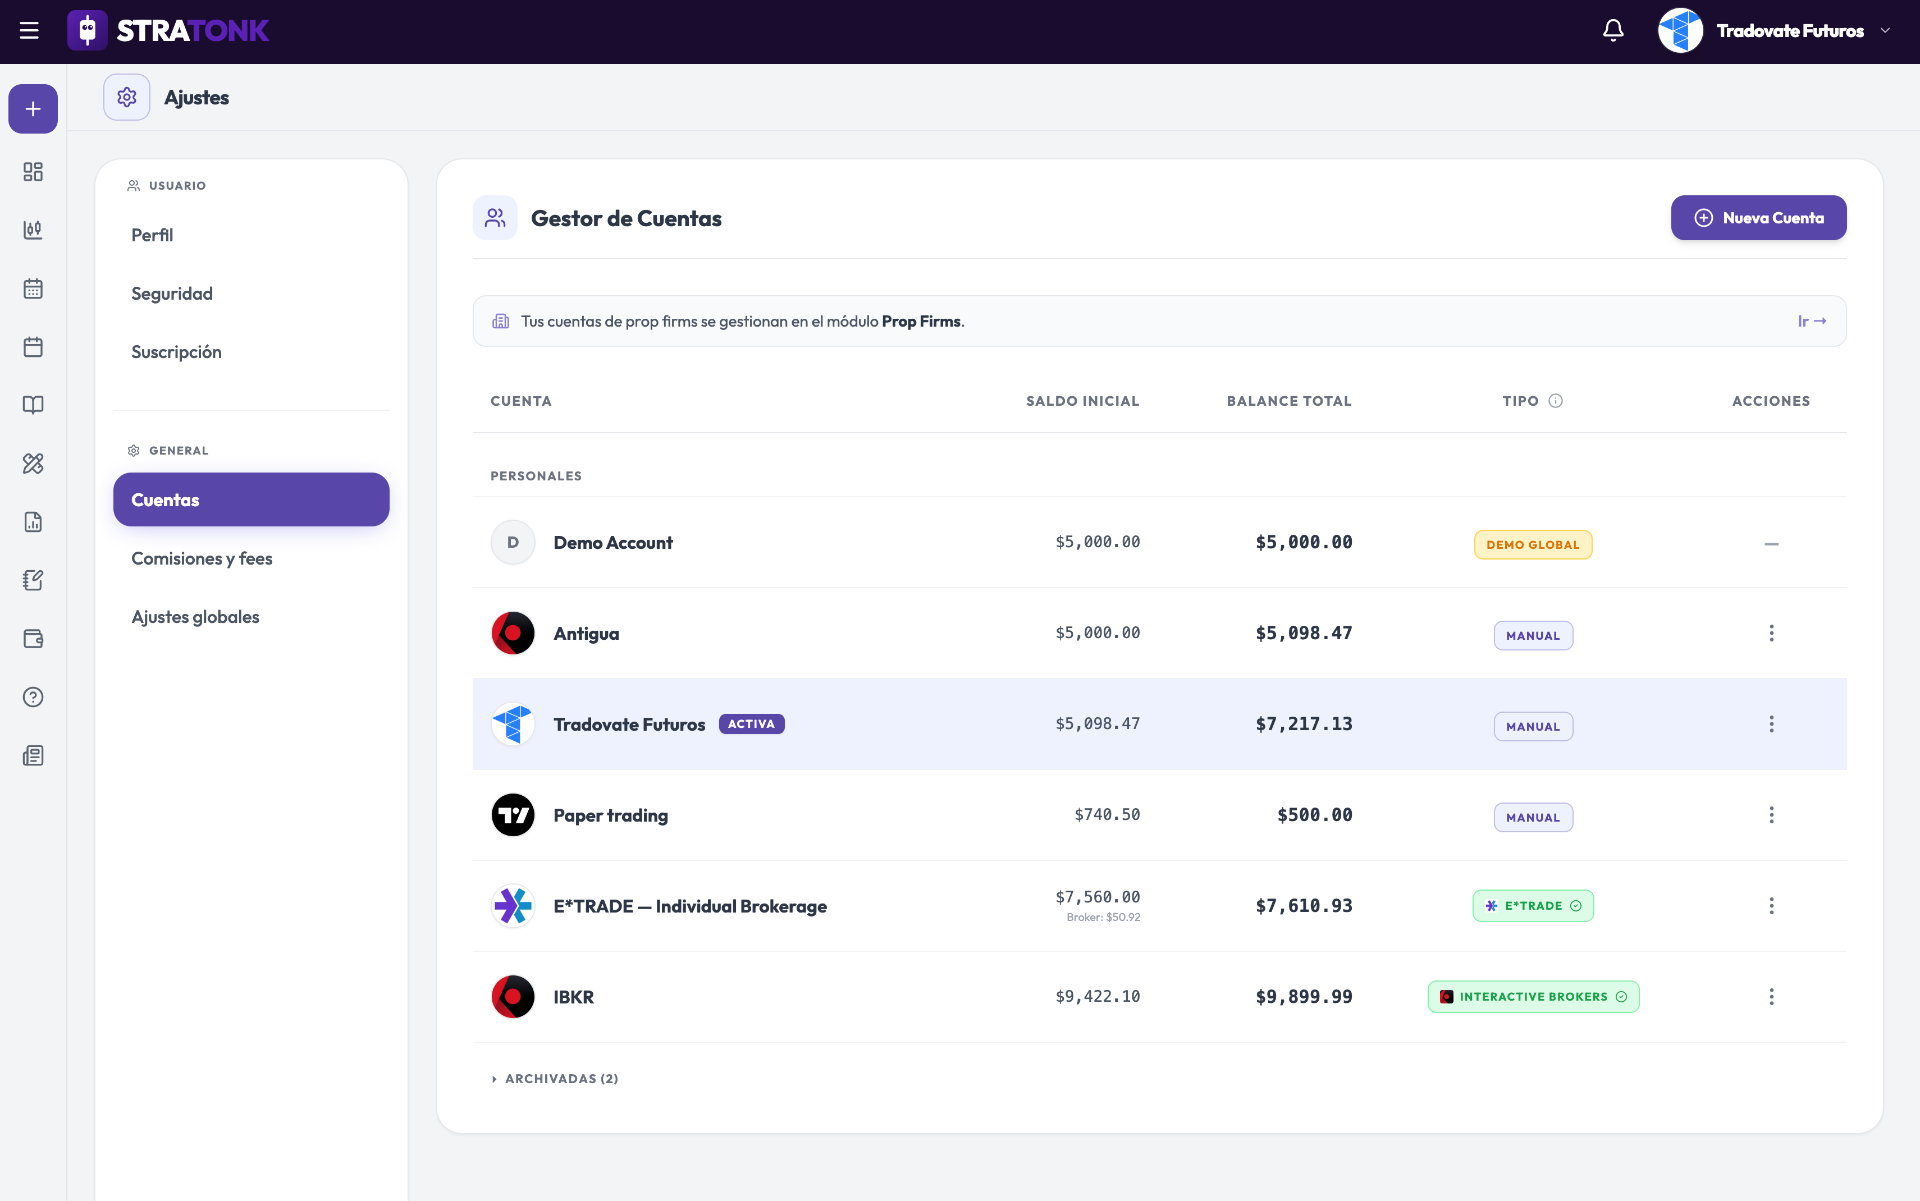Screen dimensions: 1920x1201
Task: Click the Nueva Cuenta button
Action: pos(1758,218)
